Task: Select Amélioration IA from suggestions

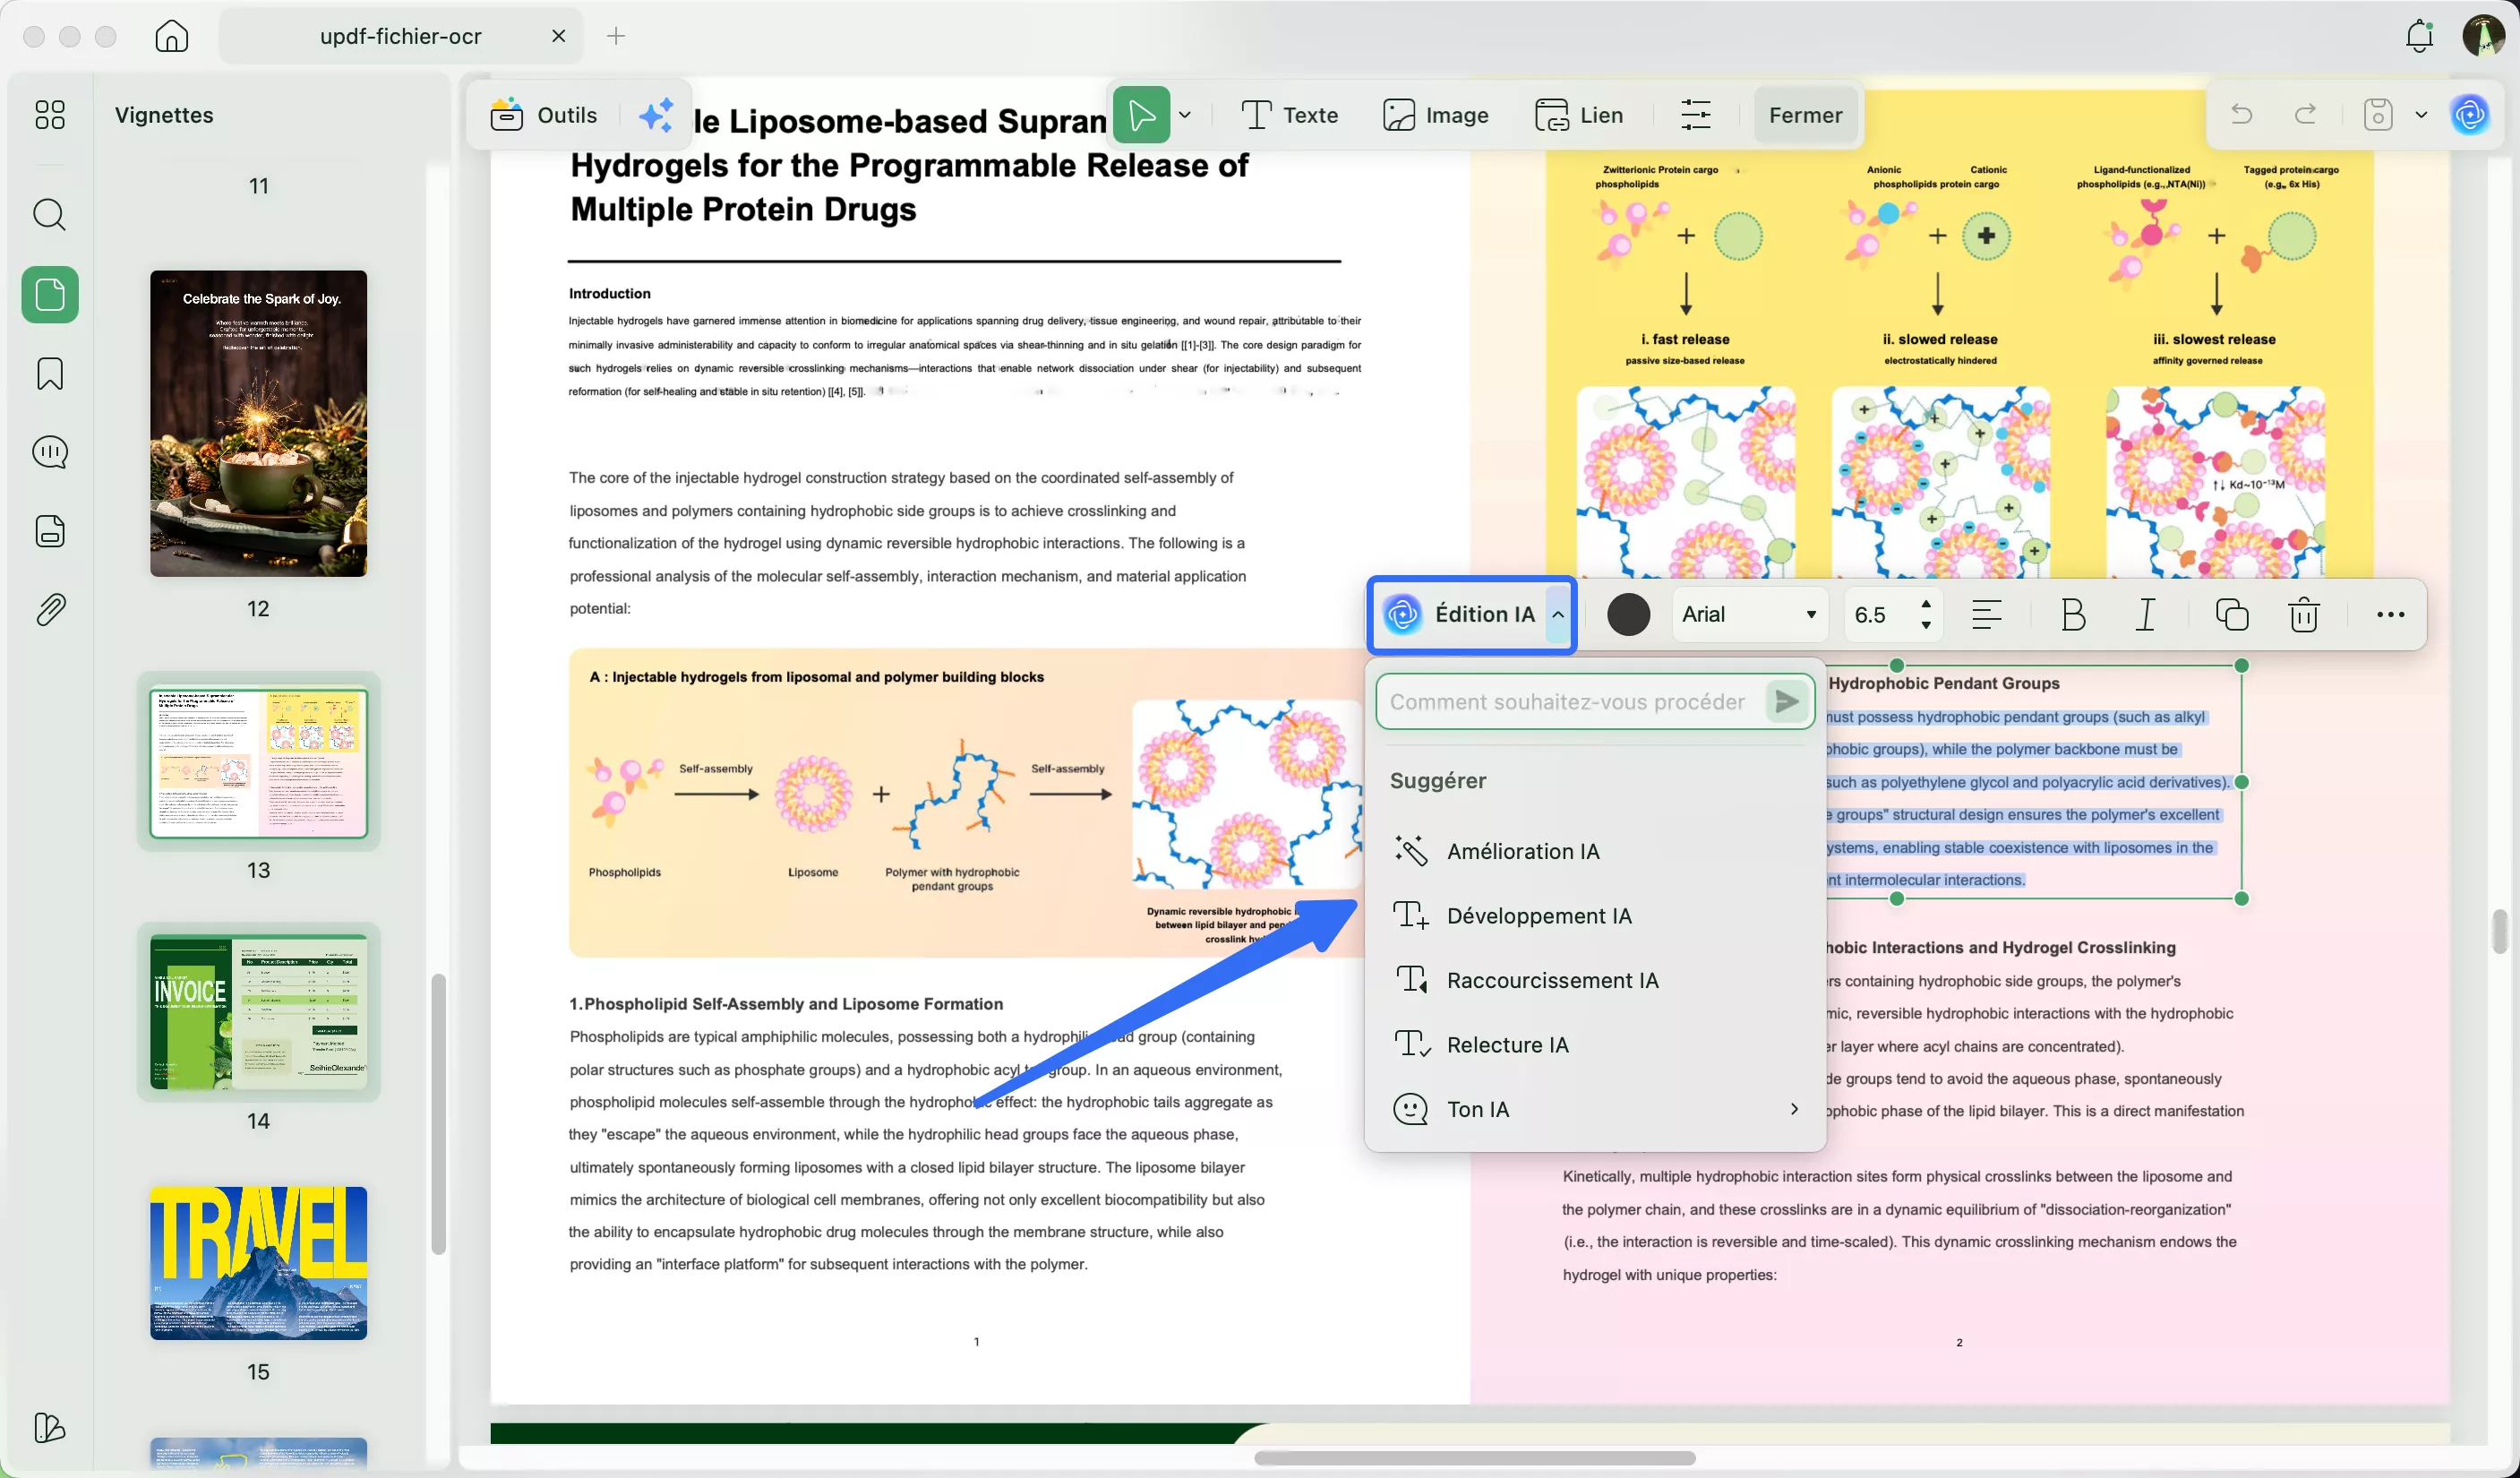Action: click(x=1522, y=851)
